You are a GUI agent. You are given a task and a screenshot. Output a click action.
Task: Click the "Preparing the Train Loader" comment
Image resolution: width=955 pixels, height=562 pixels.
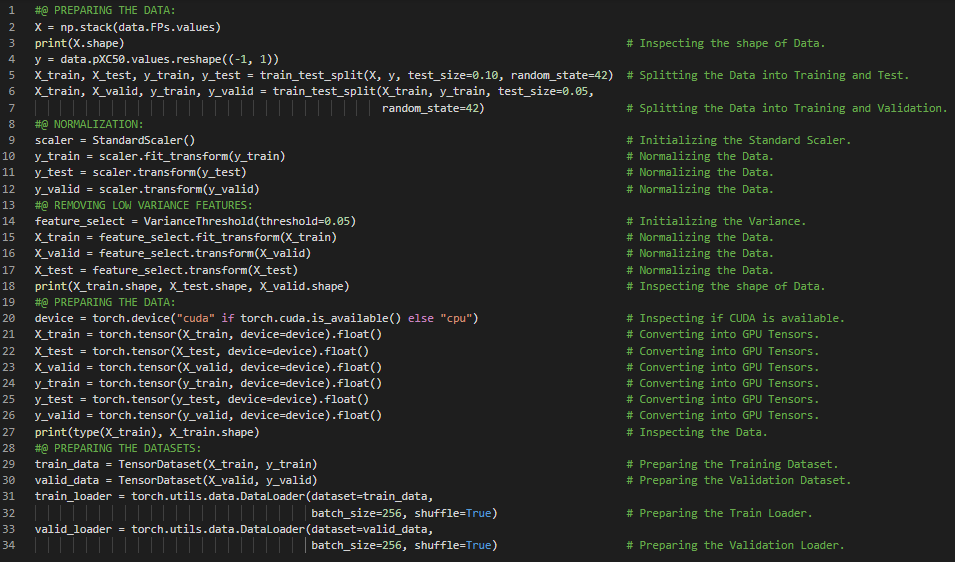tap(725, 513)
